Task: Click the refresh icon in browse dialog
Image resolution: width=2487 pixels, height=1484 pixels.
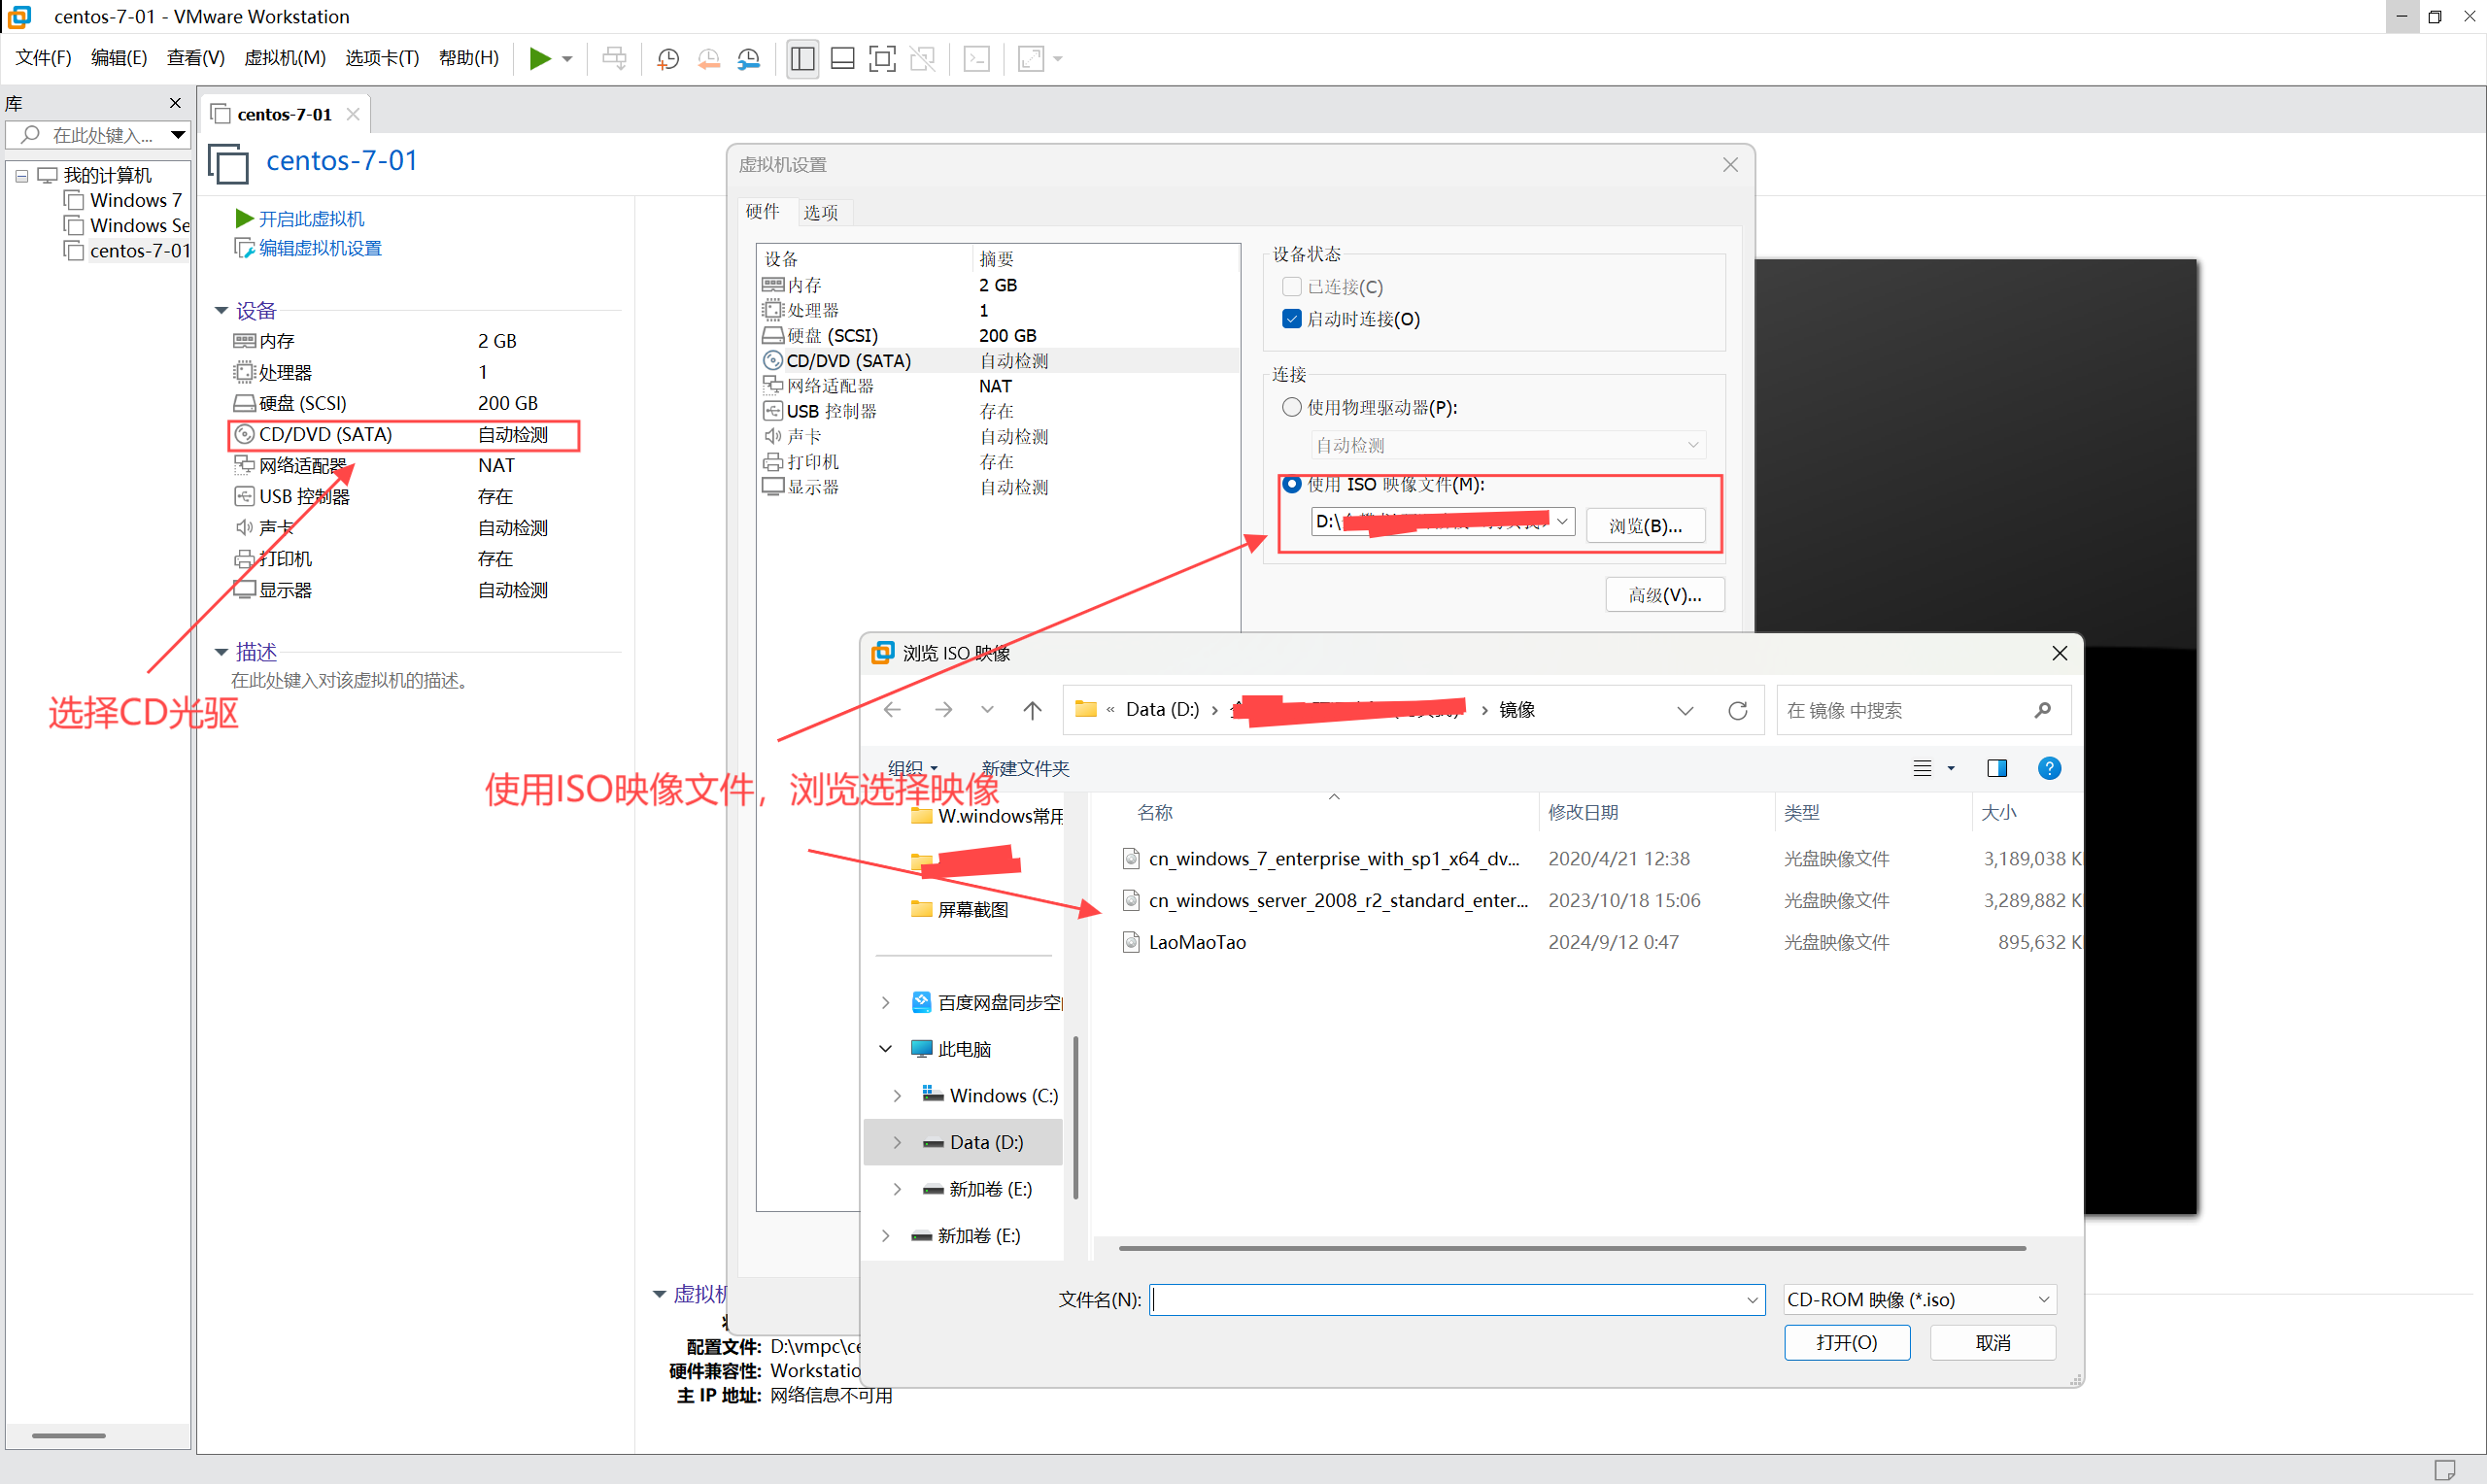Action: [x=1738, y=710]
